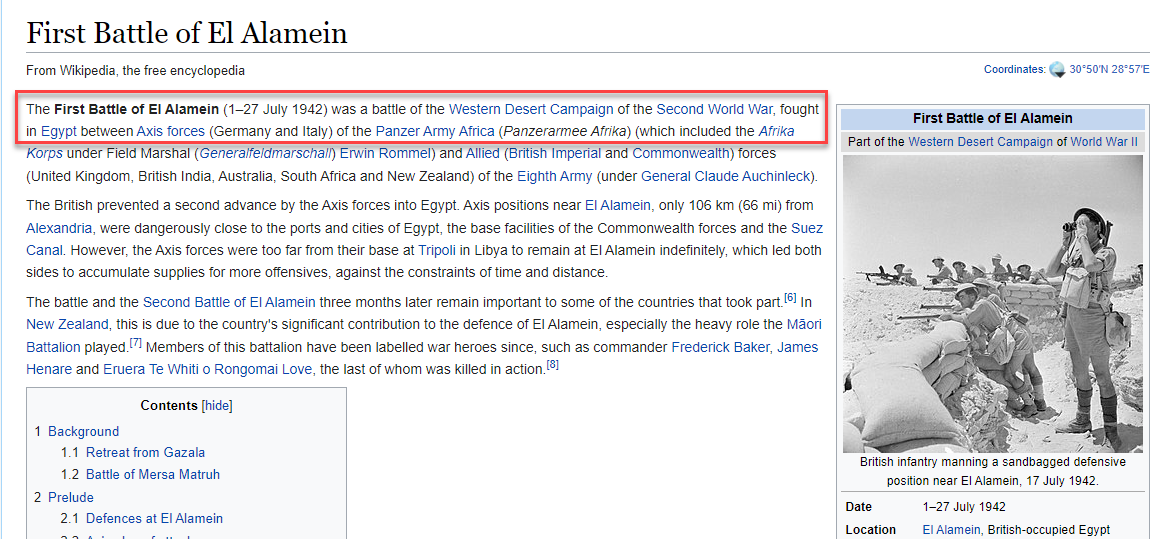Open citation footnote 8
The height and width of the screenshot is (539, 1163).
(552, 365)
